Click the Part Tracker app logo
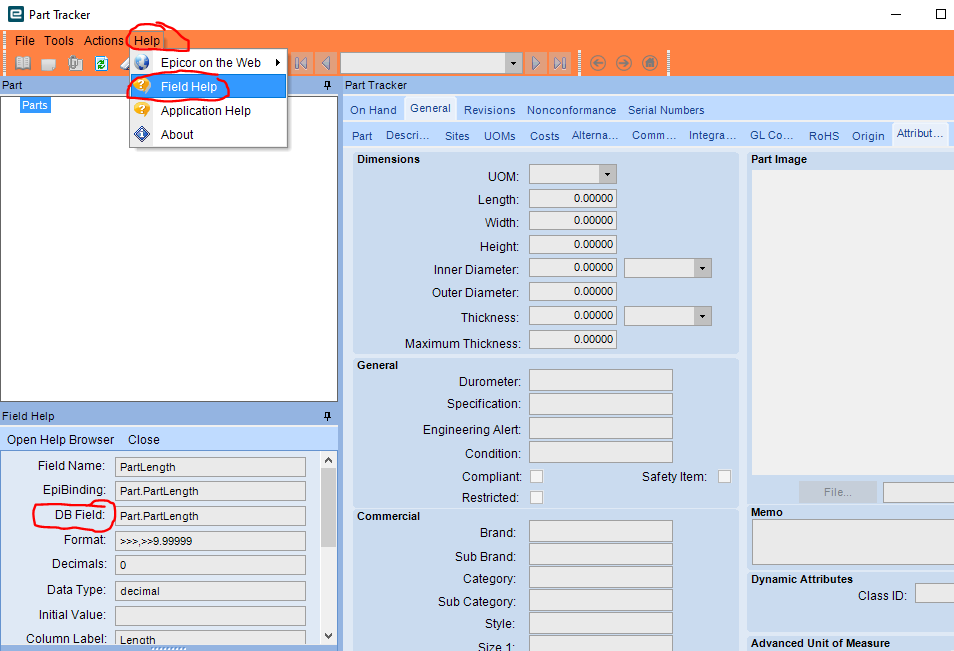The image size is (954, 651). (x=15, y=13)
